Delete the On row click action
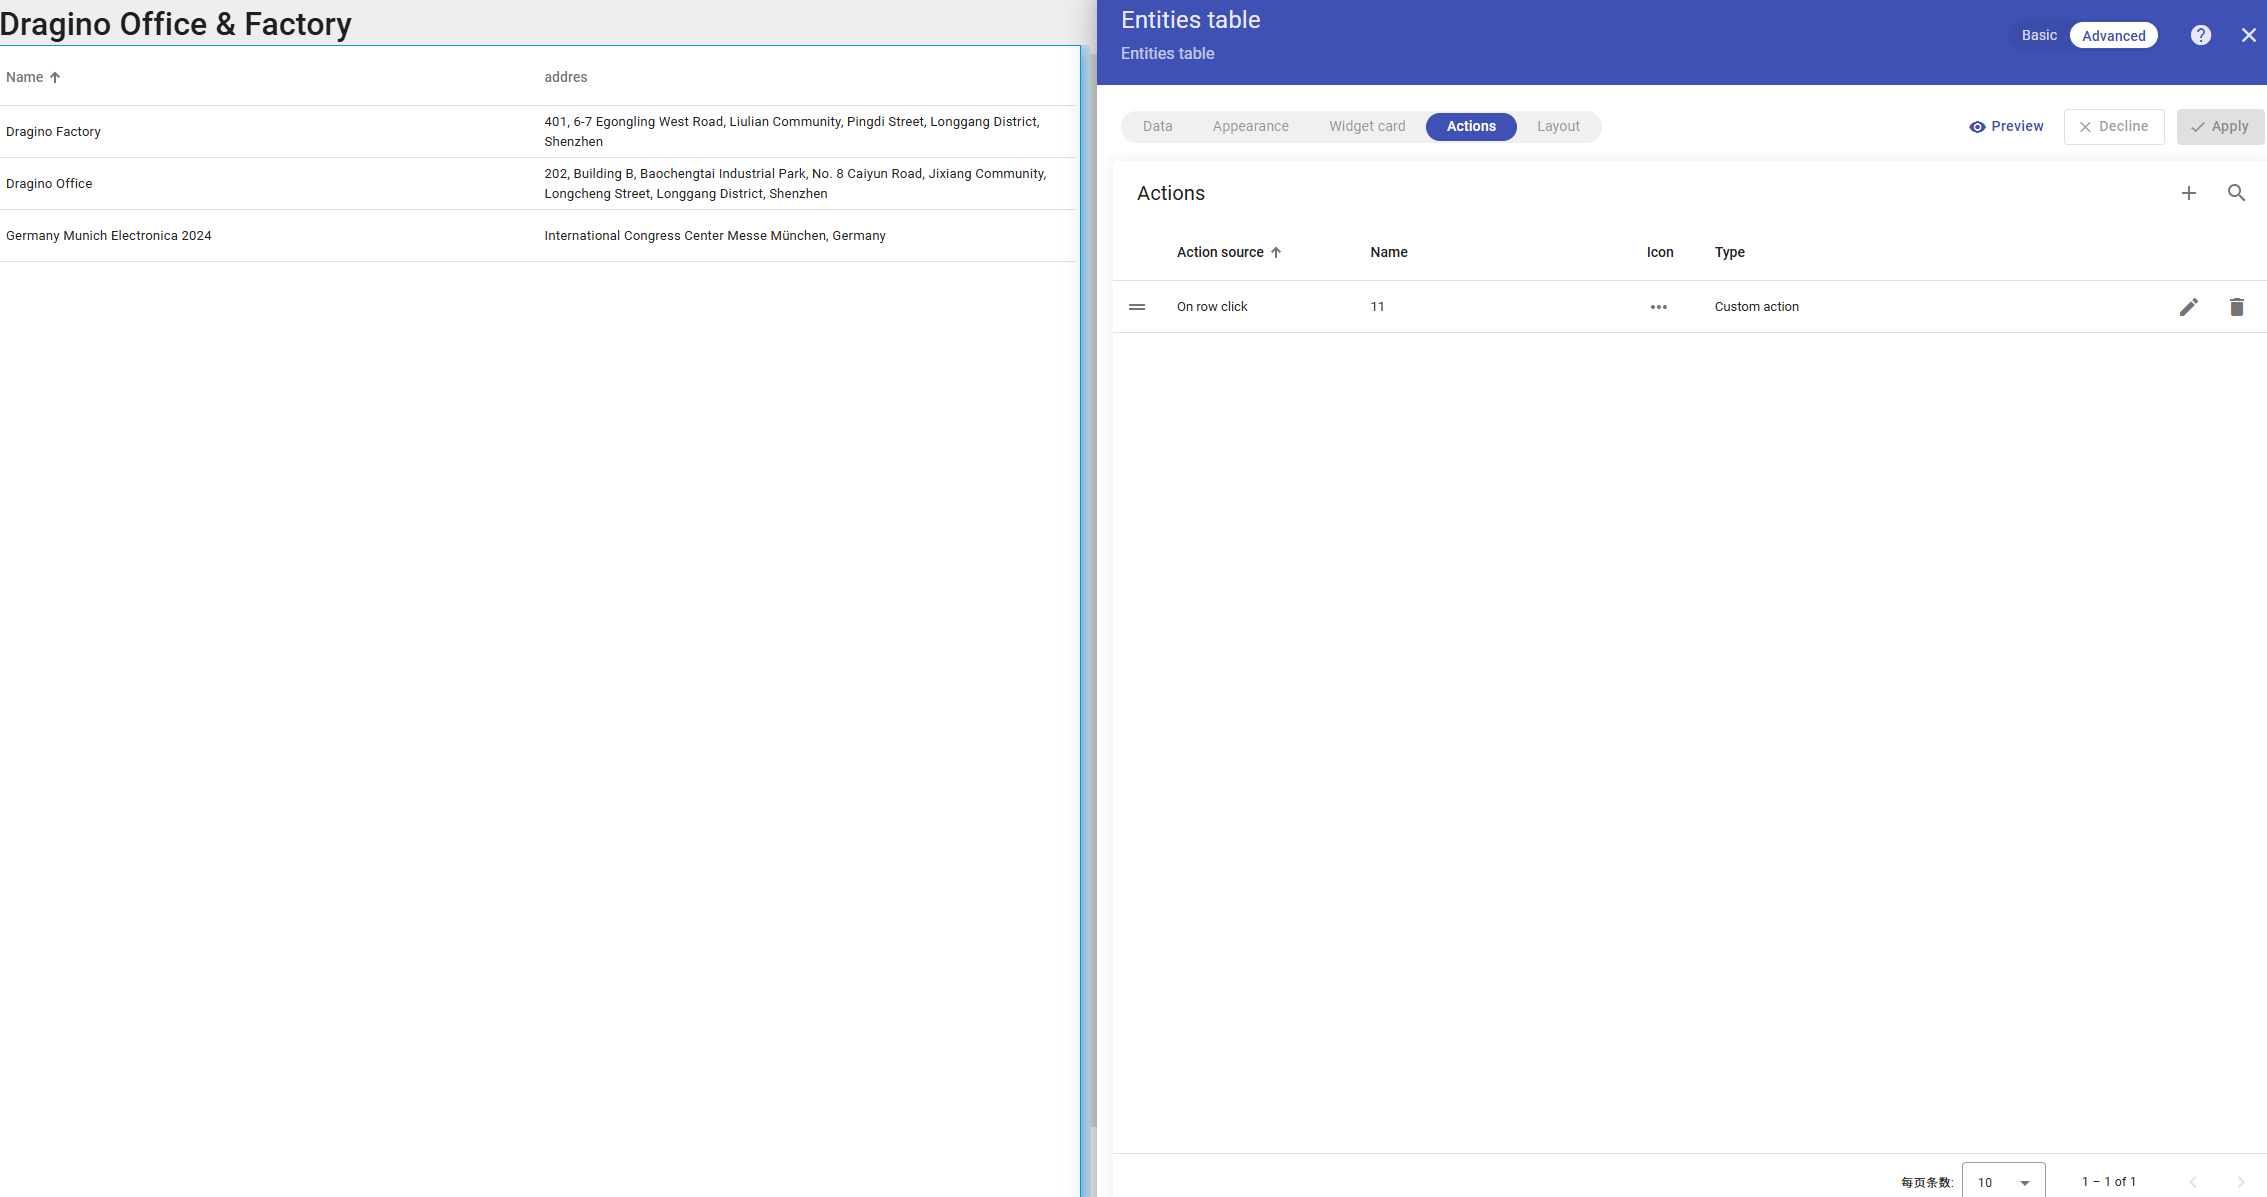Viewport: 2267px width, 1197px height. [2236, 307]
